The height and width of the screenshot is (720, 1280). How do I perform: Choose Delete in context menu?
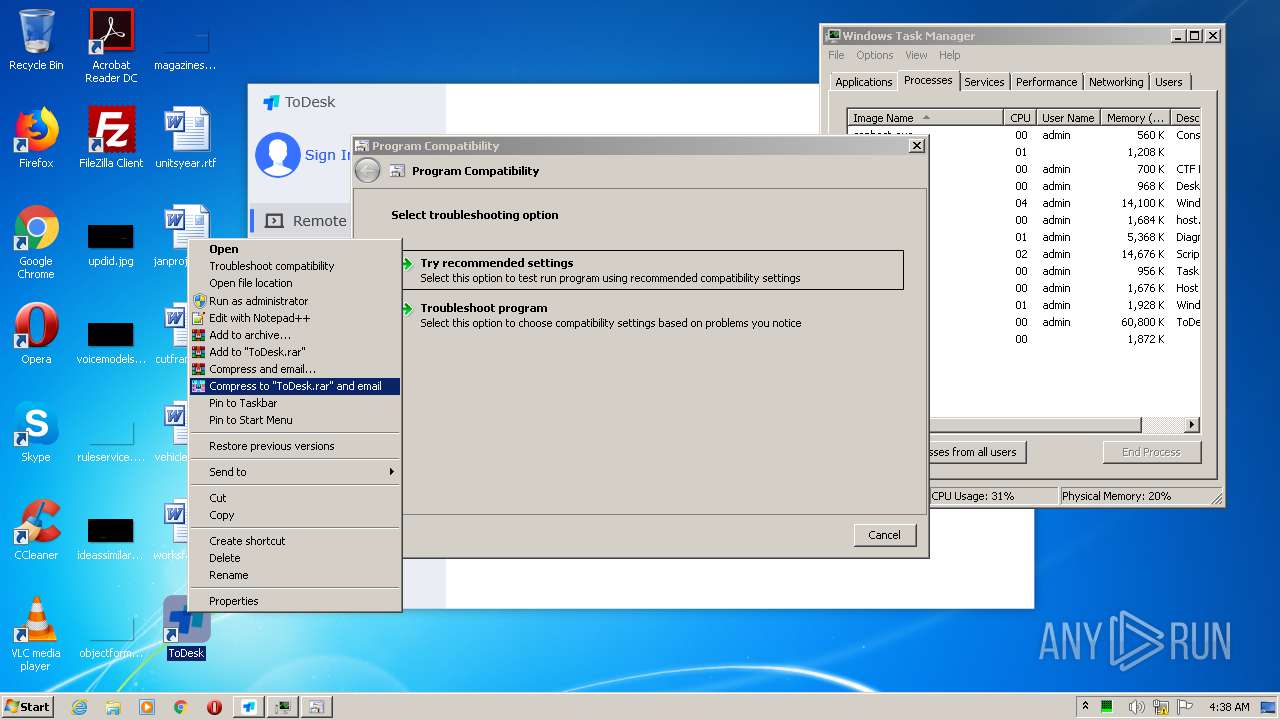[295, 558]
